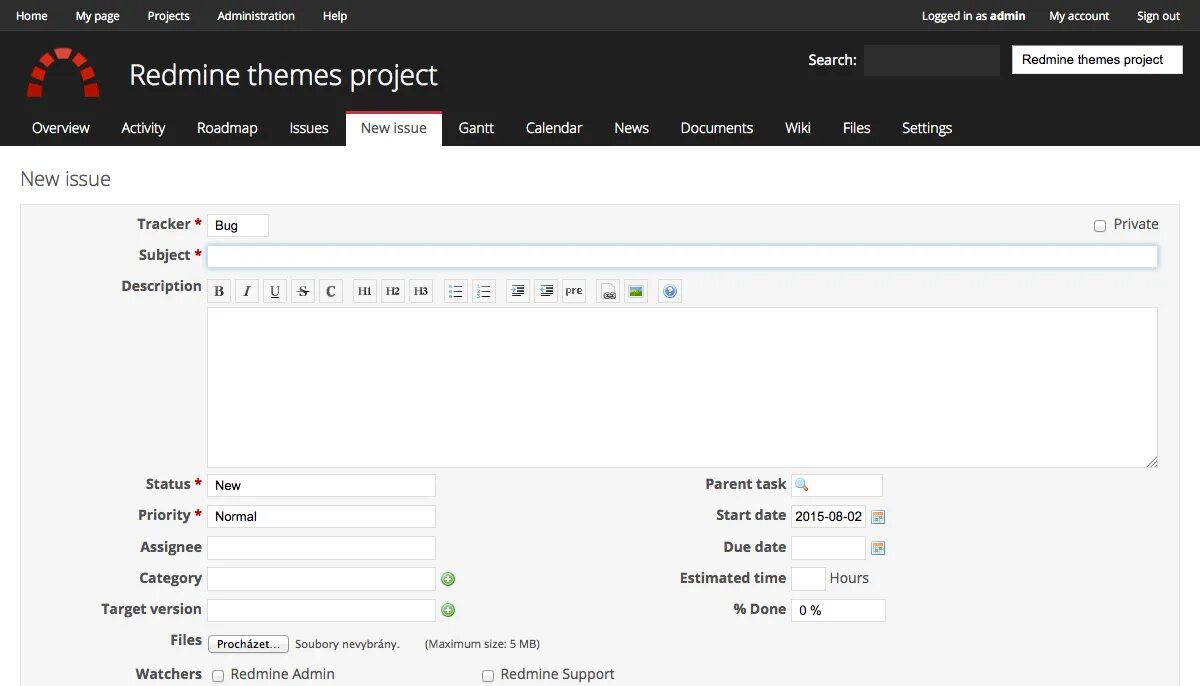Insert a numbered list in the description
The height and width of the screenshot is (686, 1200).
coord(484,290)
